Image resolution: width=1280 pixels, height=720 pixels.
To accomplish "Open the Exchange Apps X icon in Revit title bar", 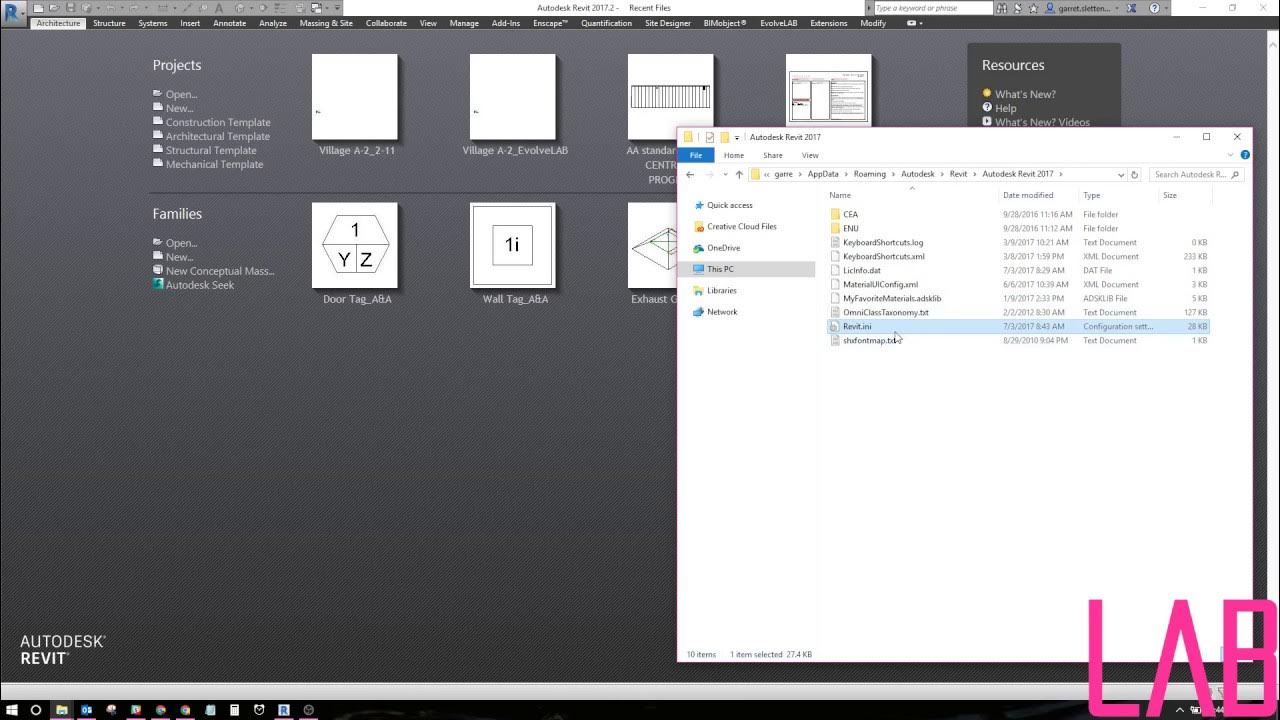I will (x=1132, y=8).
